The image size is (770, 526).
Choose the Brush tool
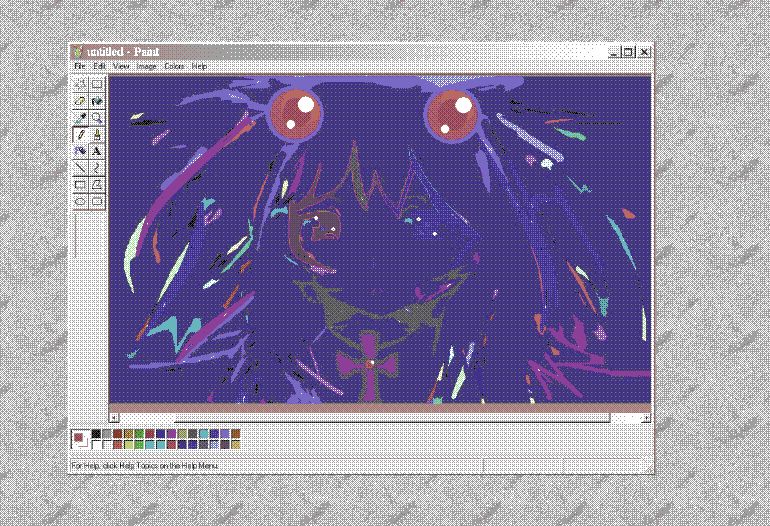97,134
